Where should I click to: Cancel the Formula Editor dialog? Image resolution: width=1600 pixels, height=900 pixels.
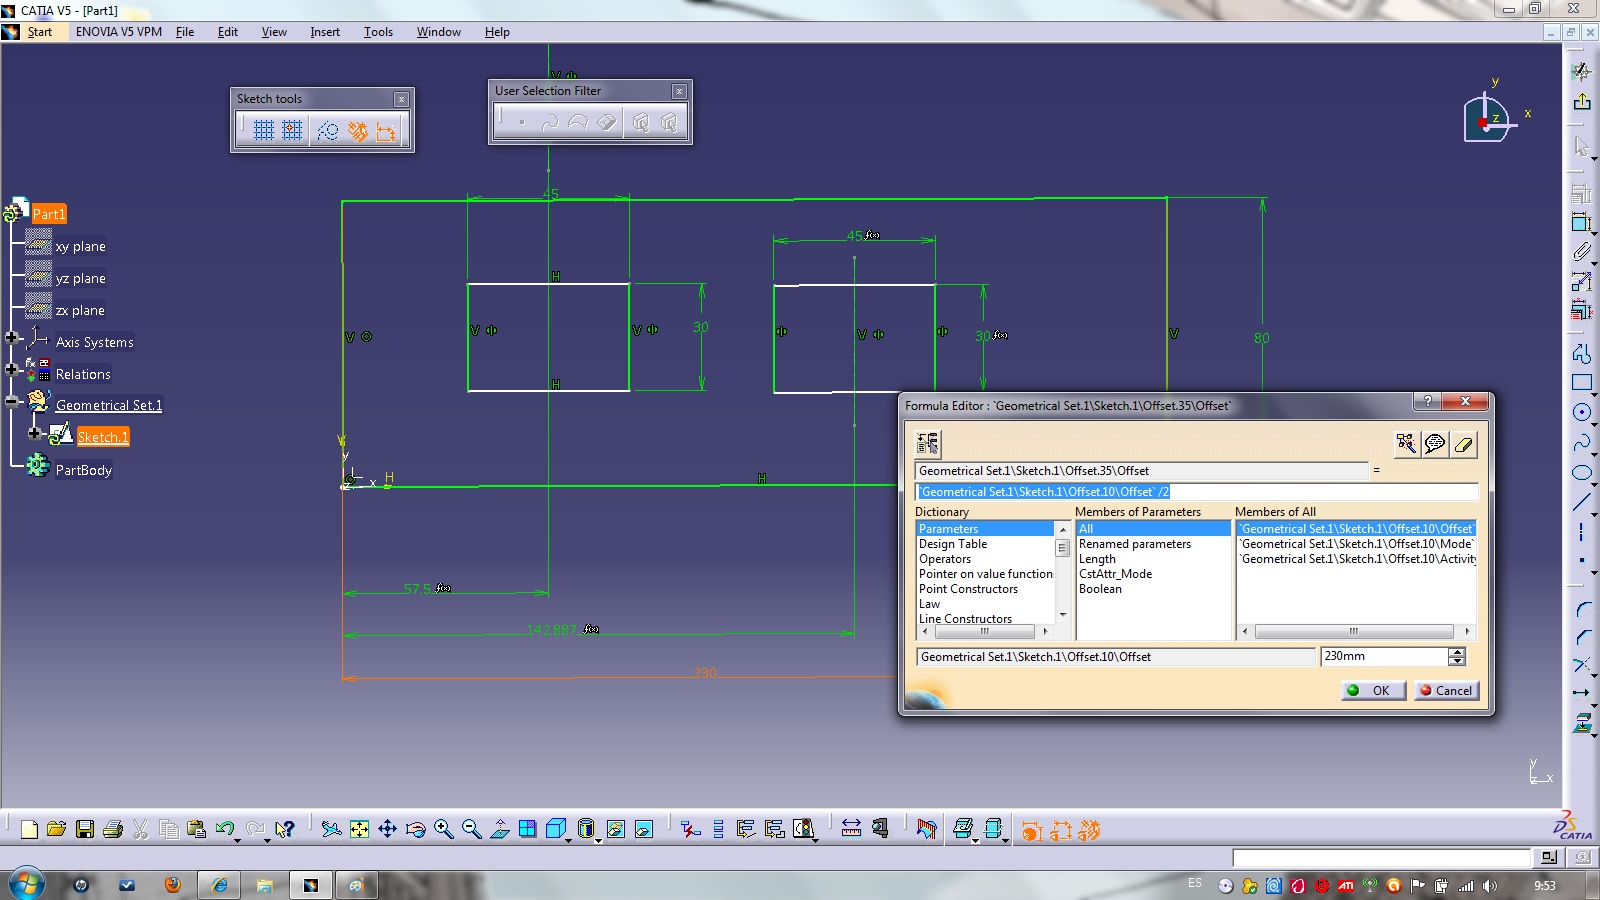1446,690
